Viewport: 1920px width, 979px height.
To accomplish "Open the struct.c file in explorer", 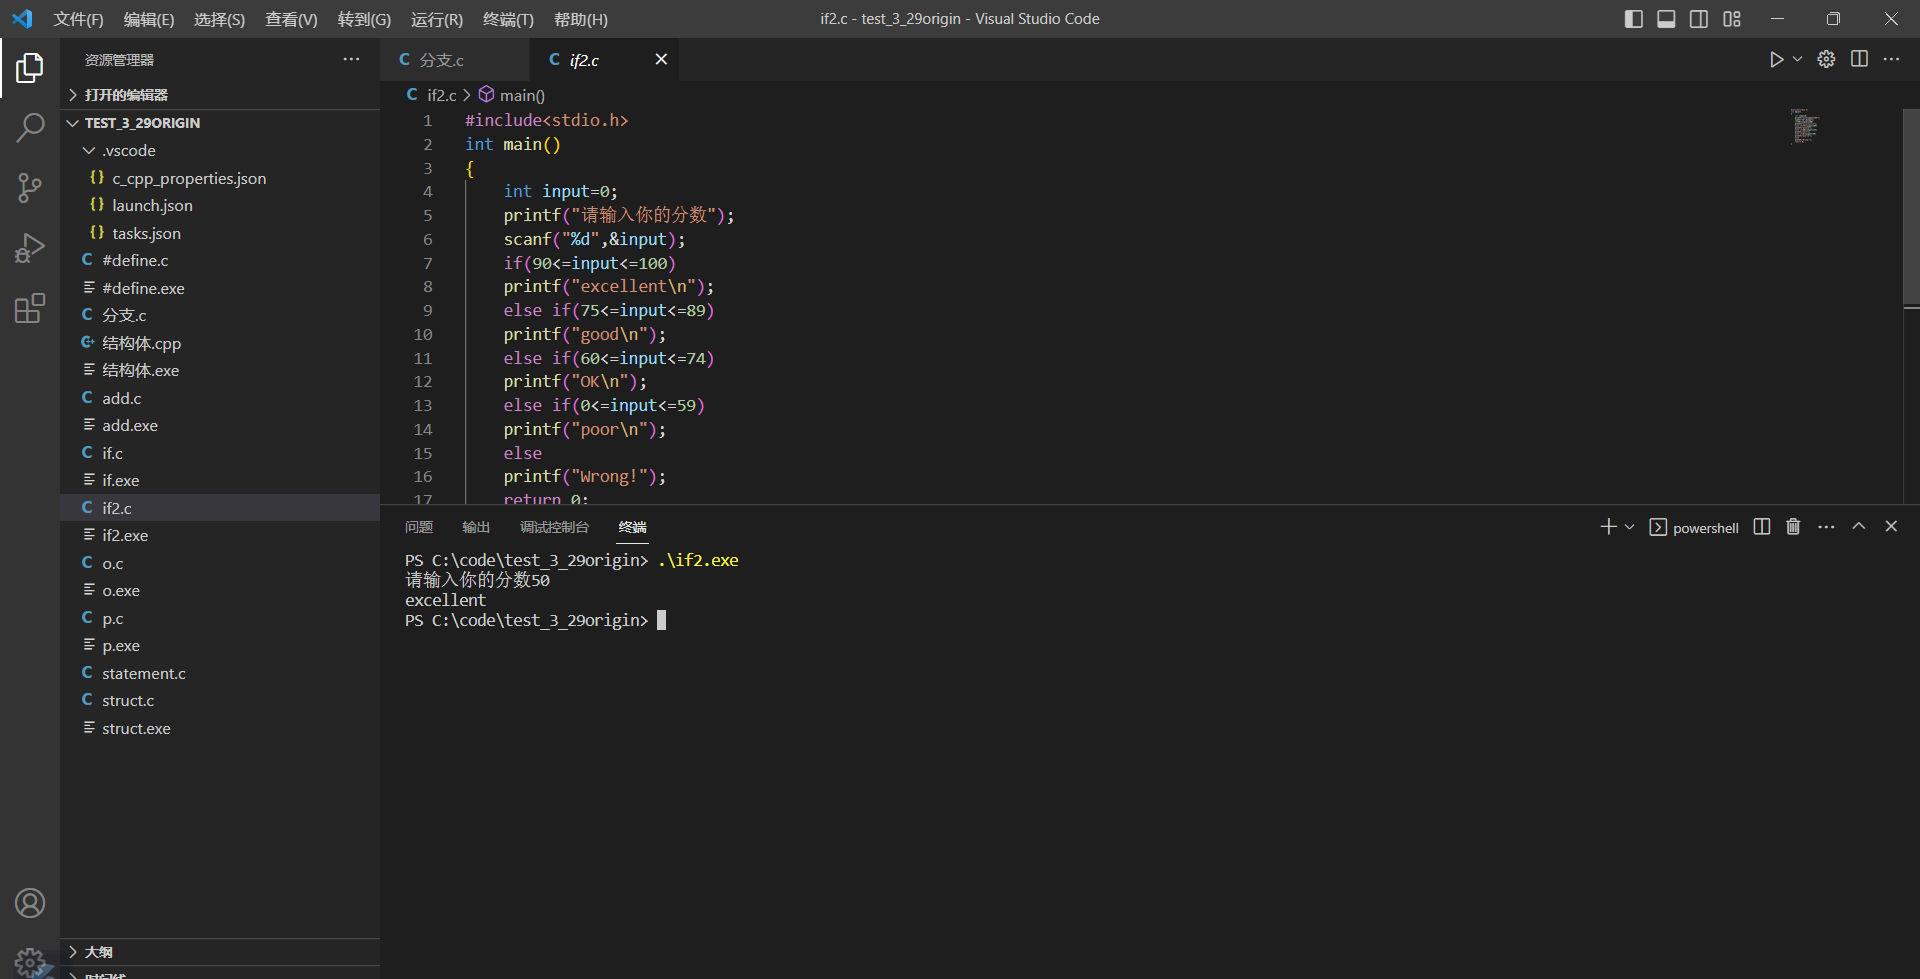I will pyautogui.click(x=128, y=701).
